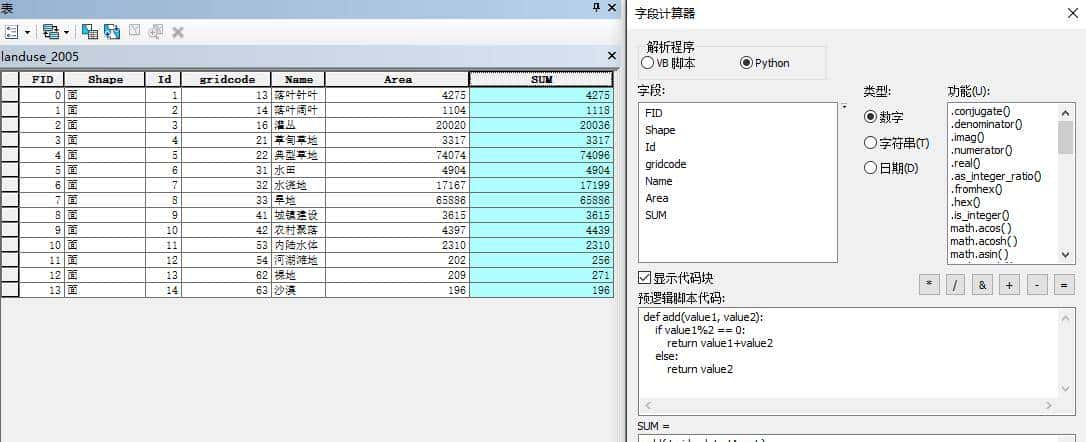Click the gridcode column header
This screenshot has height=442, width=1086.
point(226,80)
